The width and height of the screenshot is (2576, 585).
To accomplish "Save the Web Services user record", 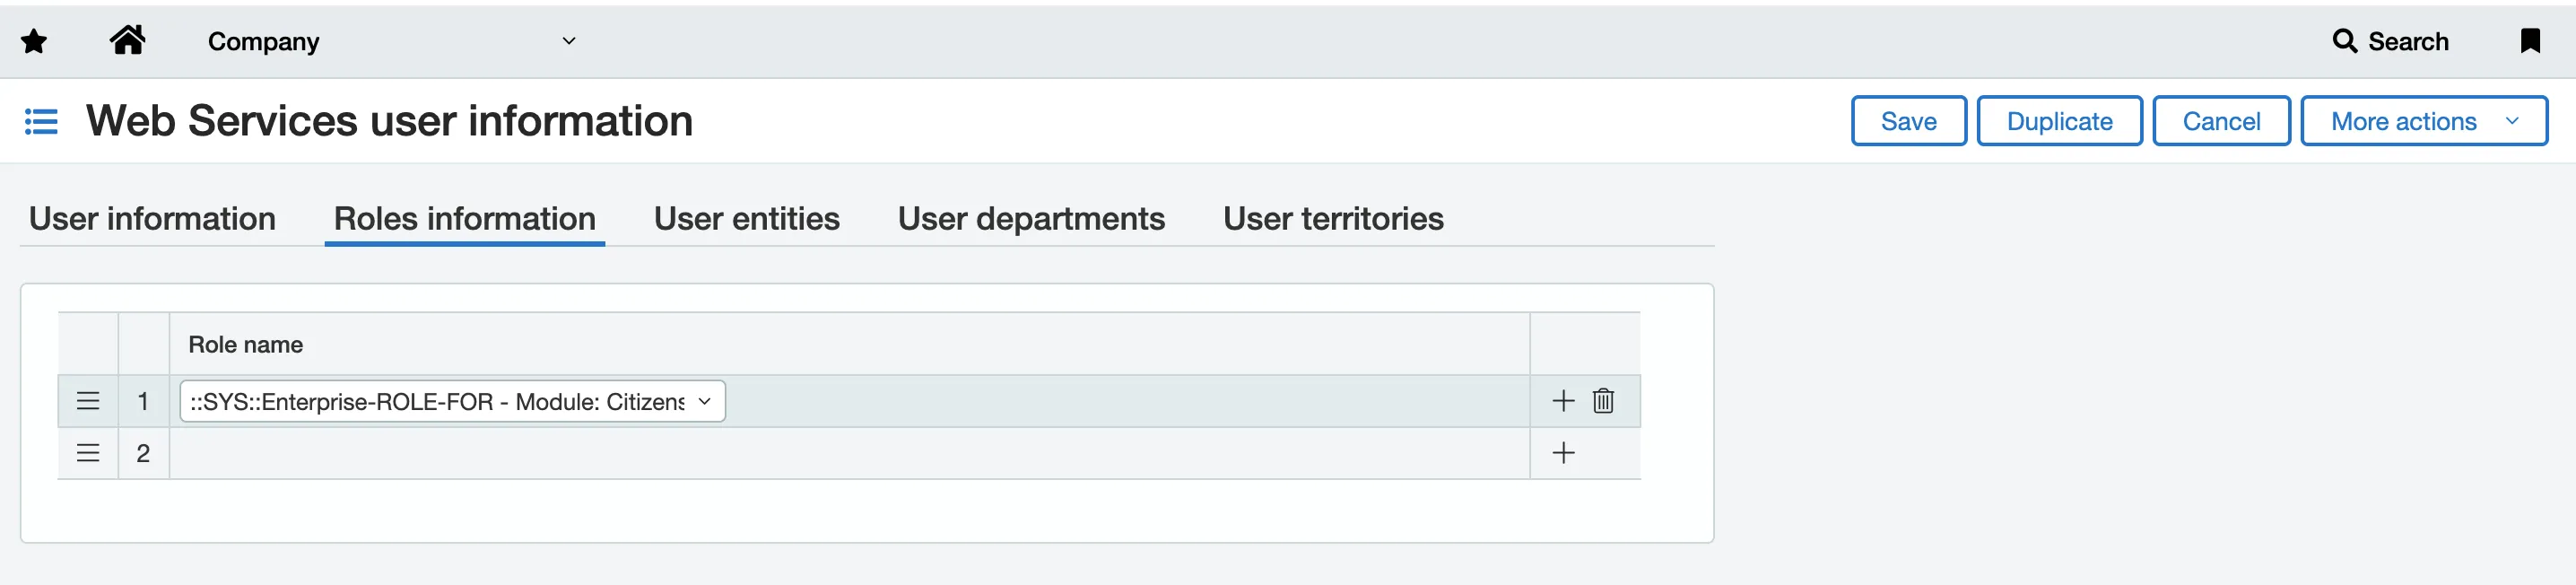I will pyautogui.click(x=1908, y=121).
